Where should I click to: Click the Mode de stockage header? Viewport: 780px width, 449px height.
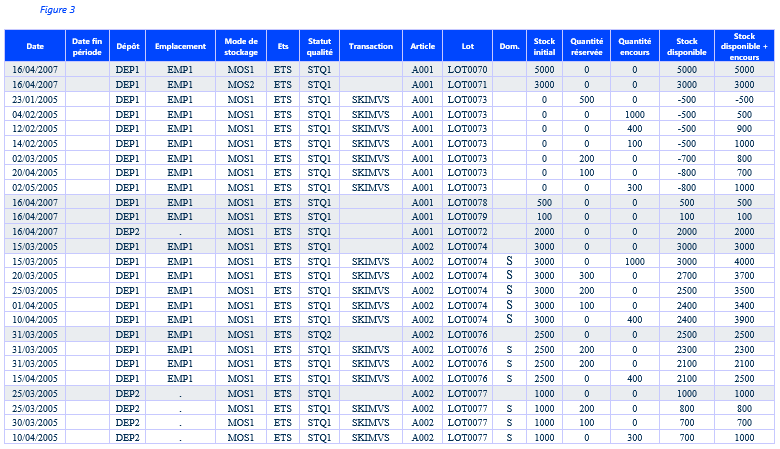(x=241, y=46)
